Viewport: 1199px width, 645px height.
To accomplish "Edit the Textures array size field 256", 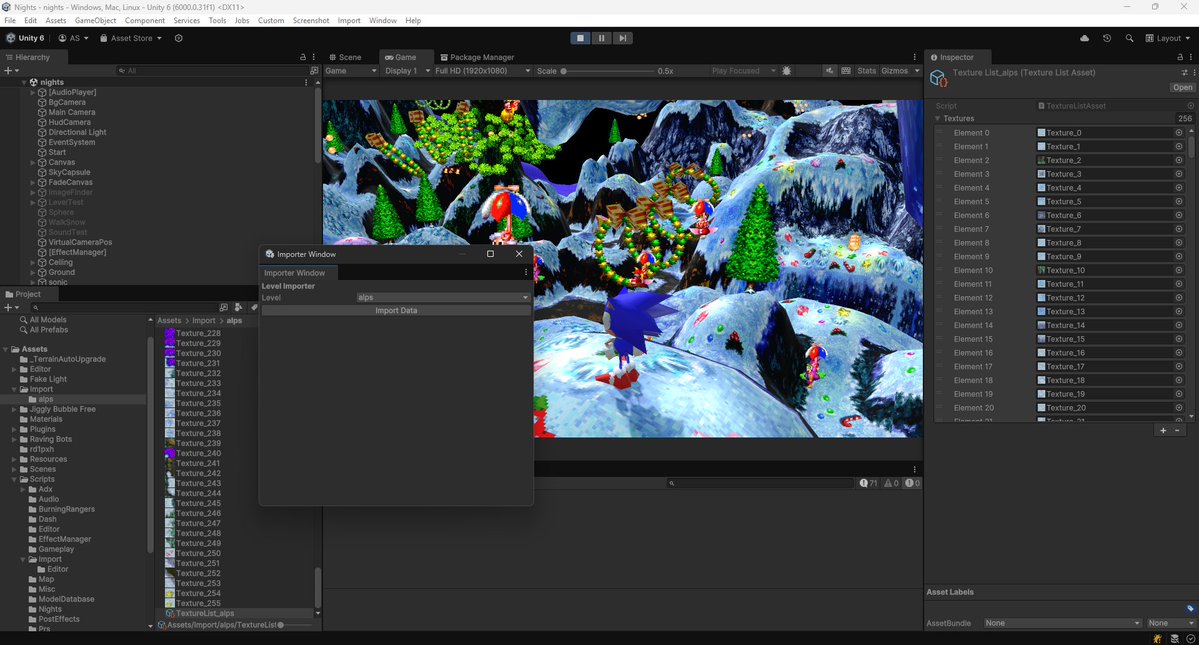I will [x=1184, y=118].
